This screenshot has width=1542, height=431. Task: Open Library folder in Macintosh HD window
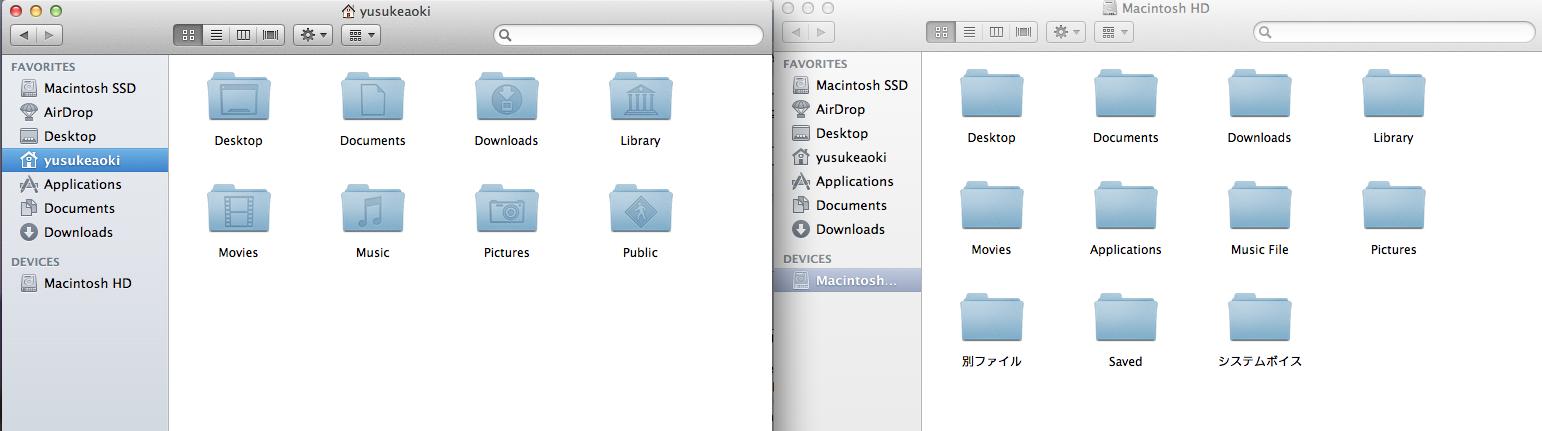[1393, 95]
